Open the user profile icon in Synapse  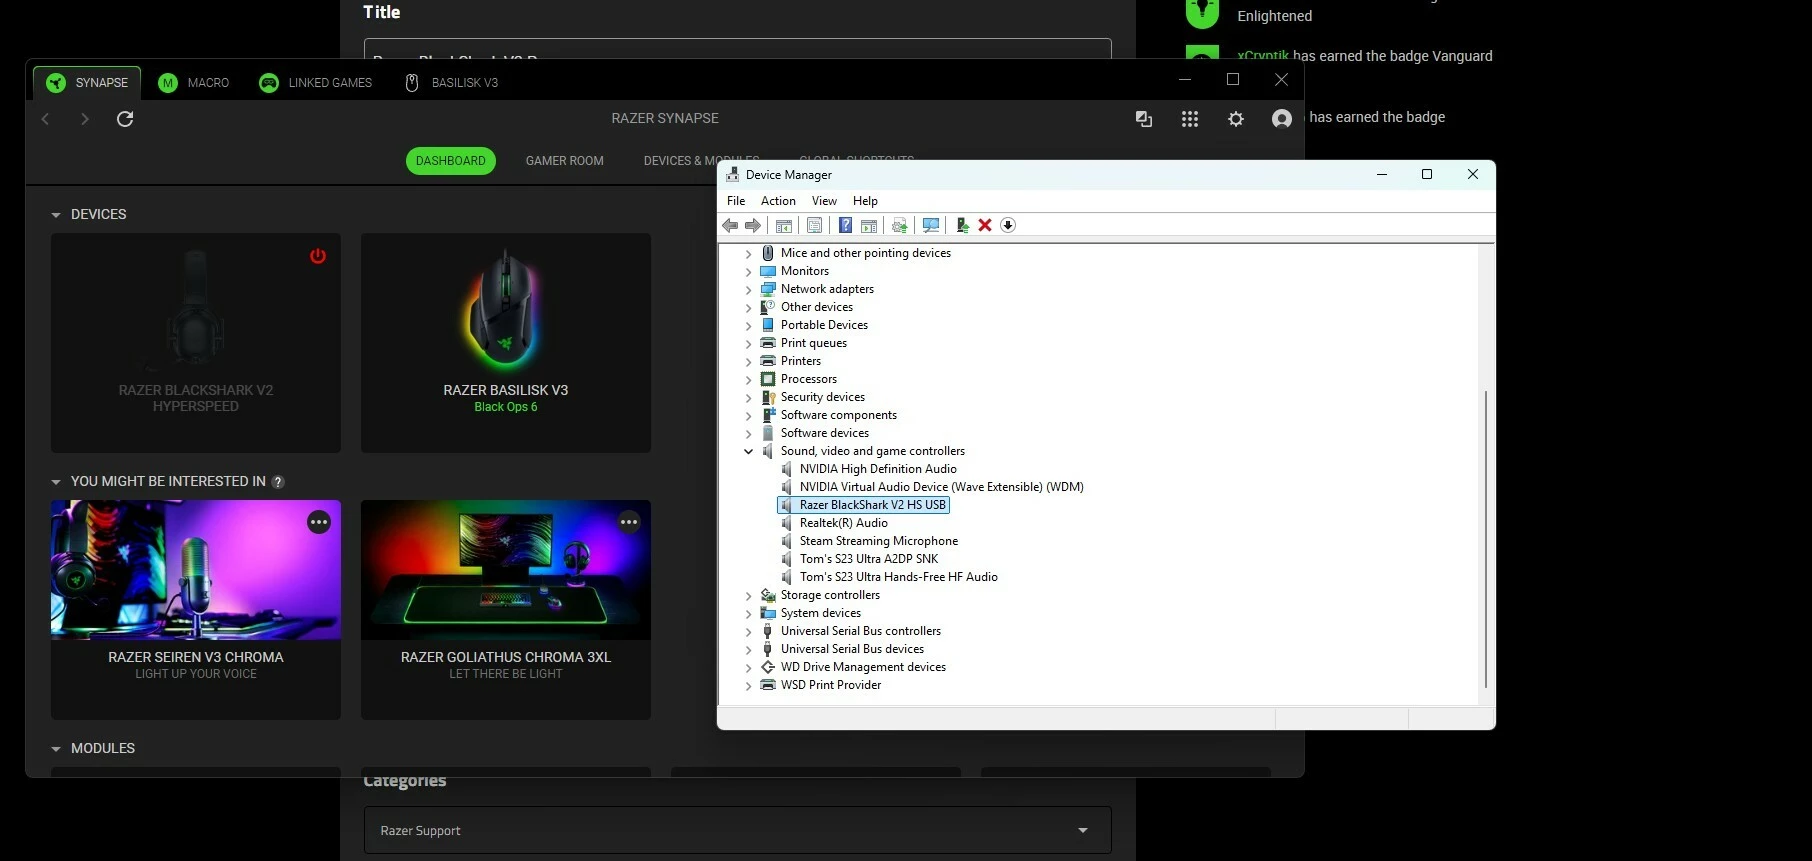click(1282, 119)
